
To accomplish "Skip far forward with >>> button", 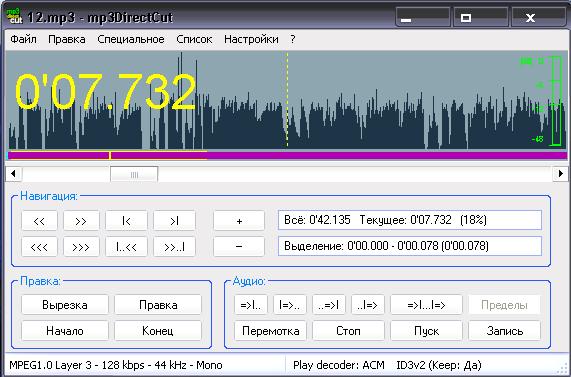I will 81,247.
